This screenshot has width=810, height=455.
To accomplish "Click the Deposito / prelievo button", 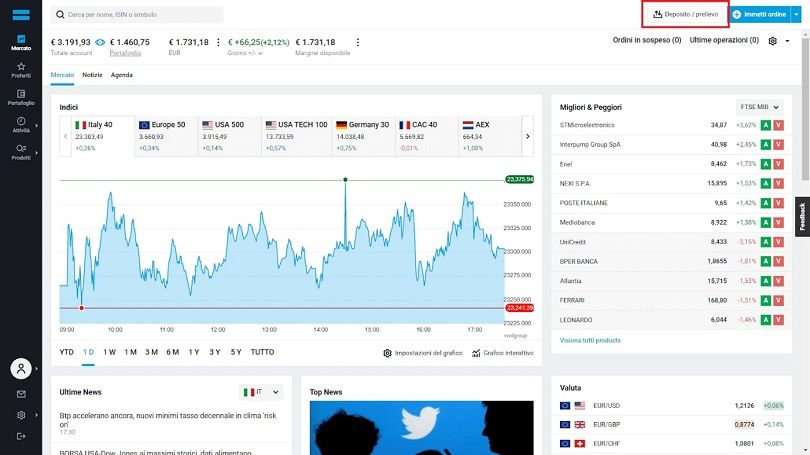I will pyautogui.click(x=686, y=14).
